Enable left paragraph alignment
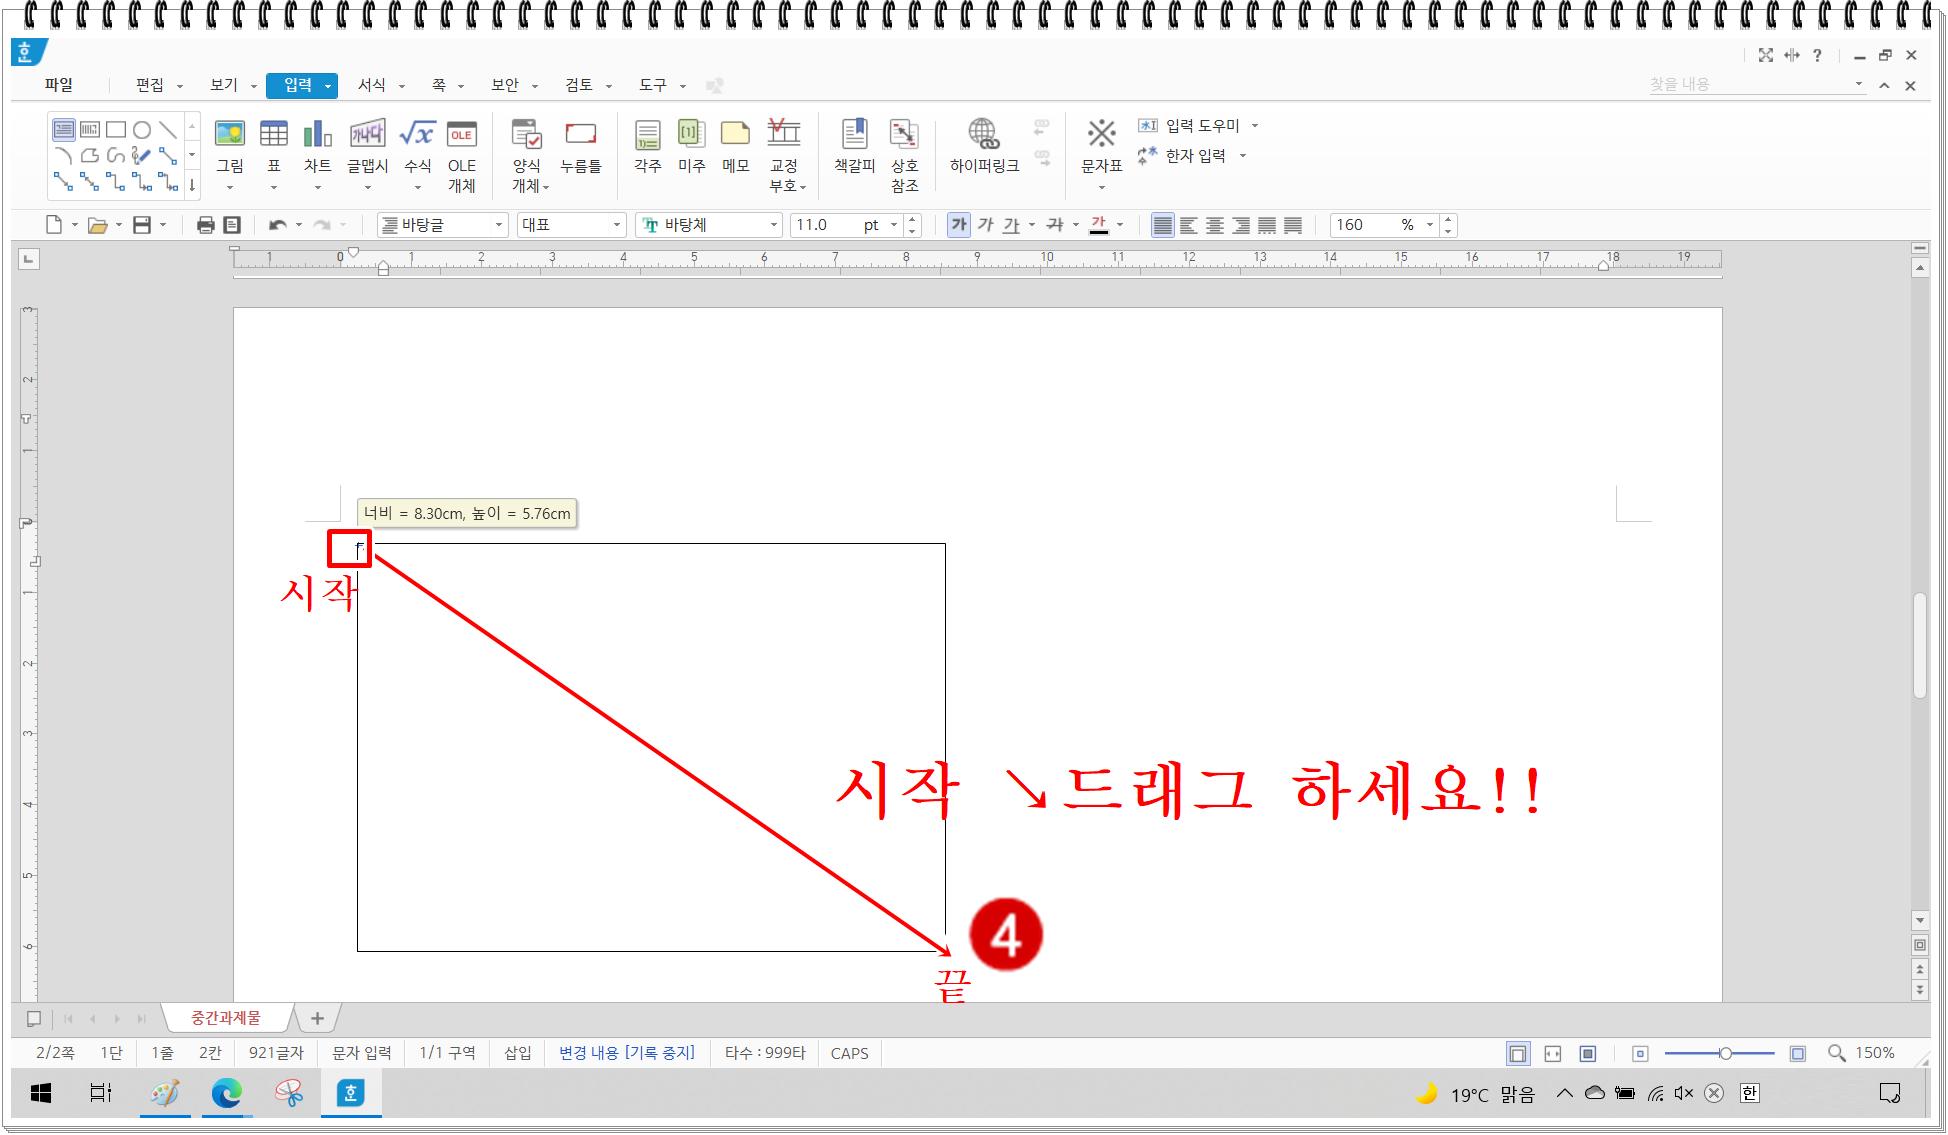 [x=1188, y=225]
